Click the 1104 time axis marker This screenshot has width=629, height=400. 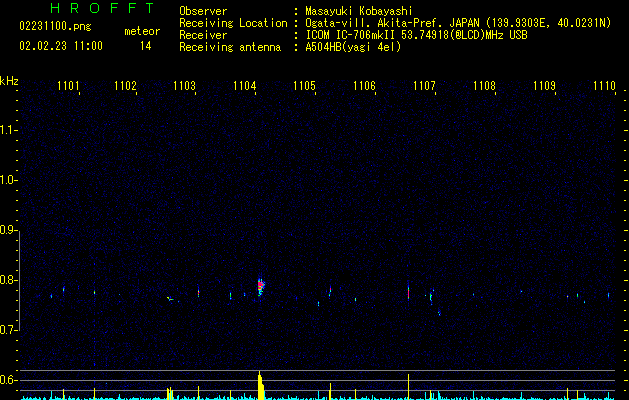[245, 85]
